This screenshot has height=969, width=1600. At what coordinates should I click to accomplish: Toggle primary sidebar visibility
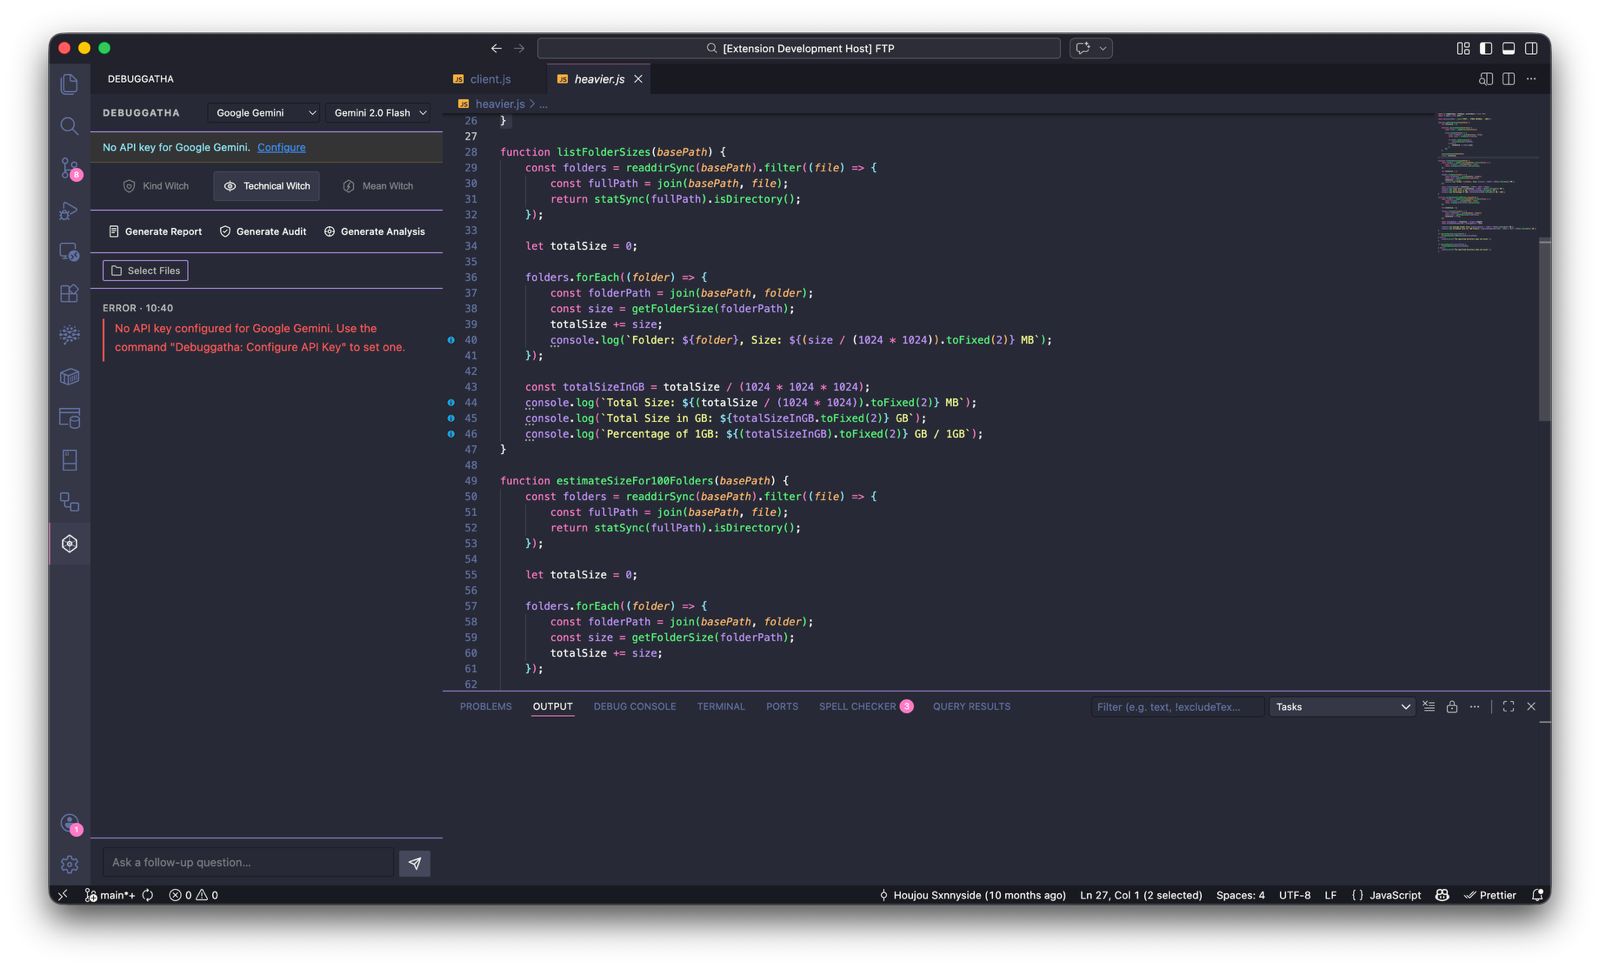(x=1486, y=48)
